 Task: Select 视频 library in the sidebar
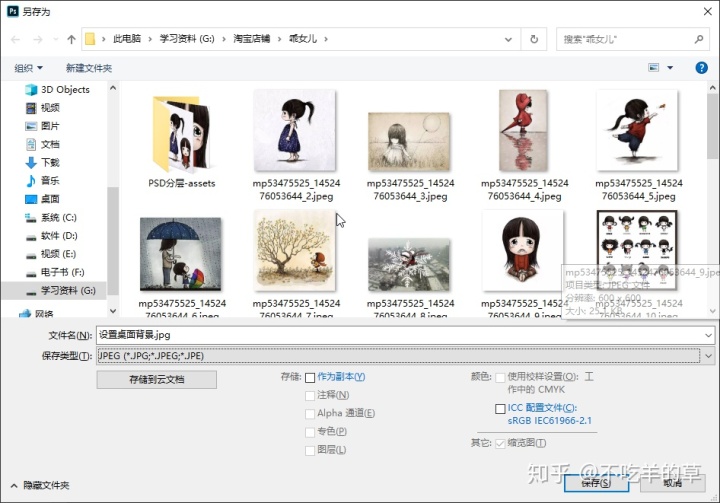point(42,107)
